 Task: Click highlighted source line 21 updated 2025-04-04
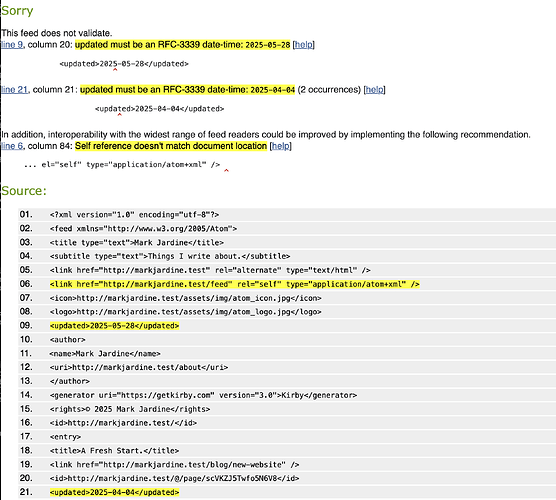pos(115,492)
